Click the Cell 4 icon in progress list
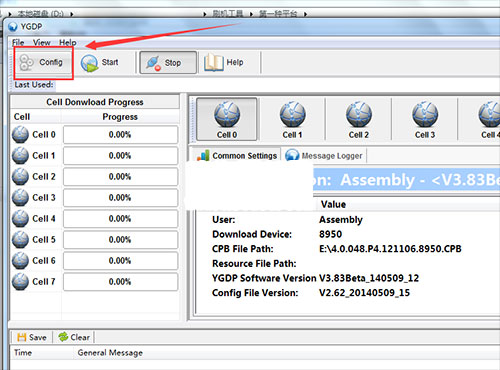 [x=20, y=219]
